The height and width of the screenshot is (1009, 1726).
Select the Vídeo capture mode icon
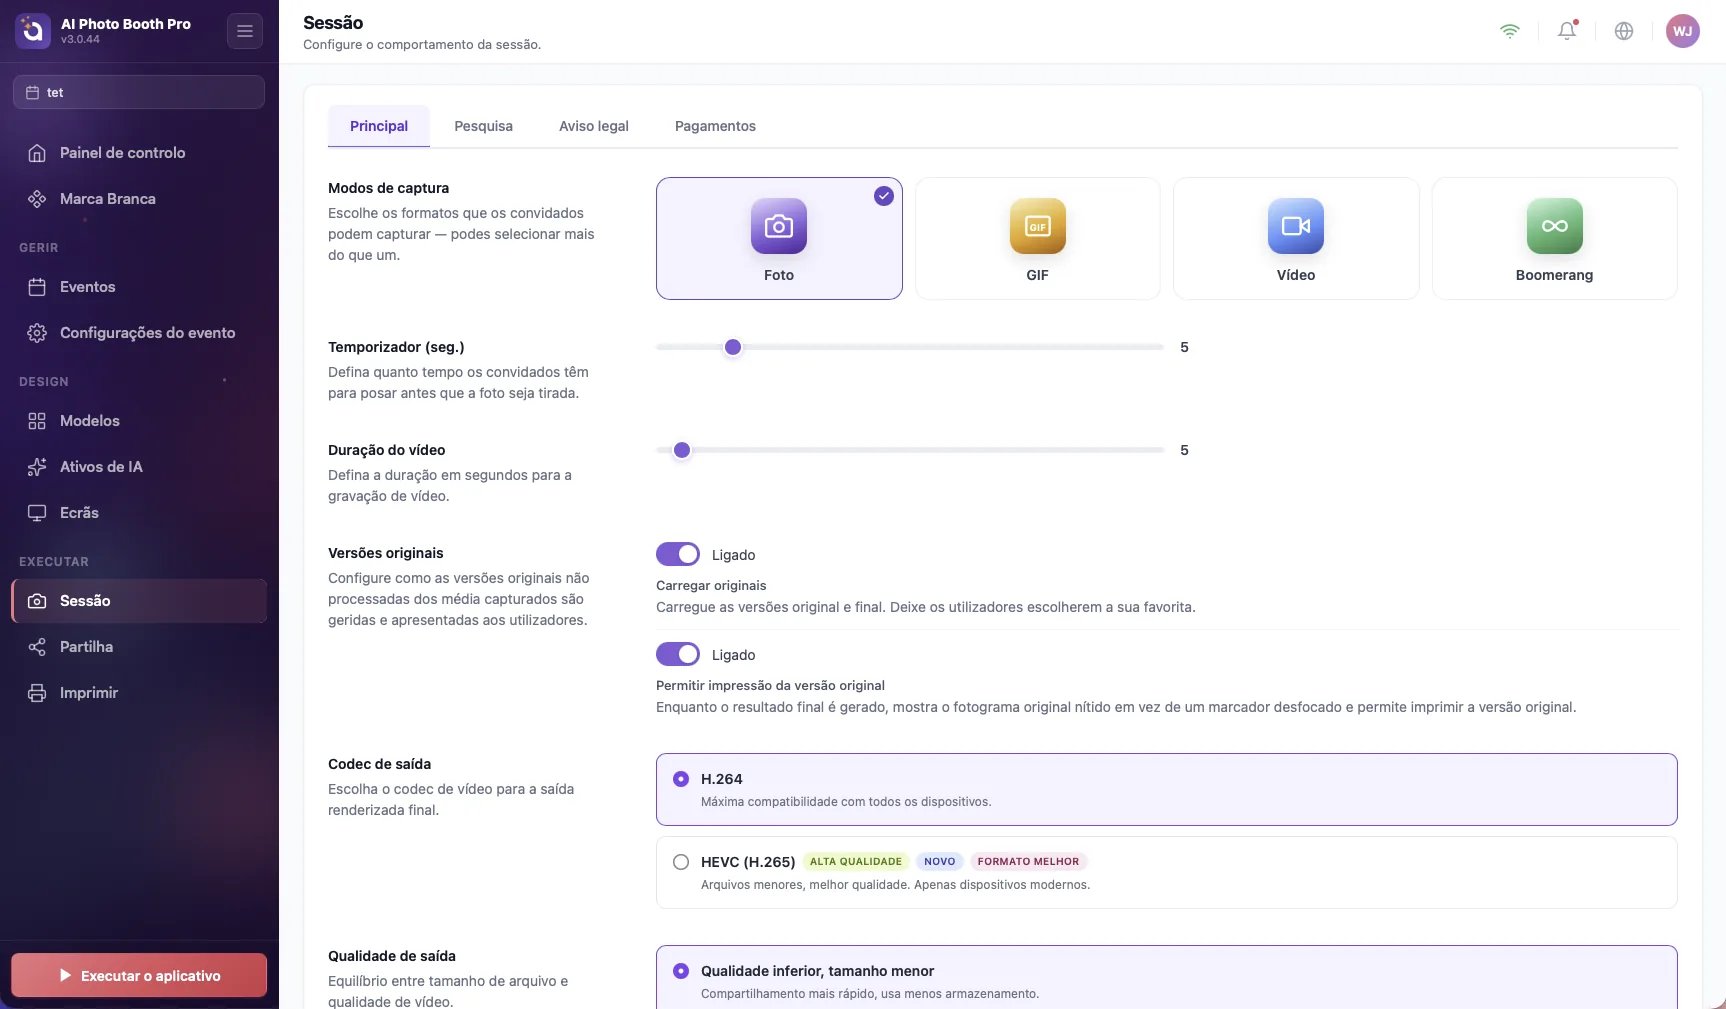[x=1295, y=226]
